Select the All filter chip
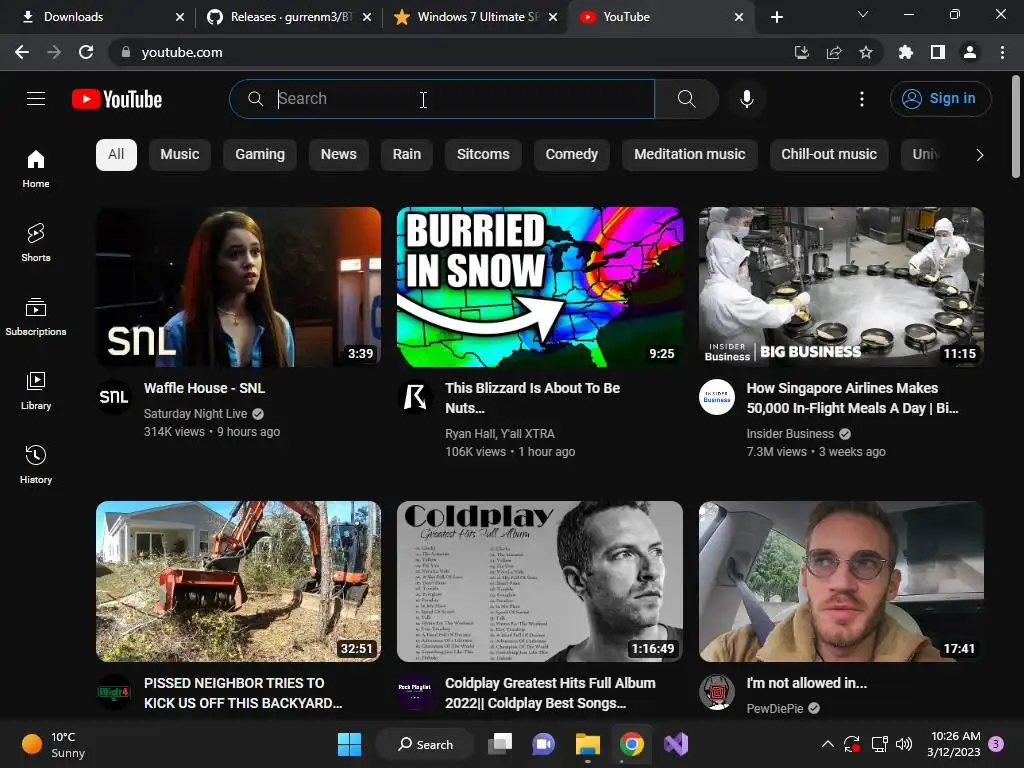 (116, 155)
